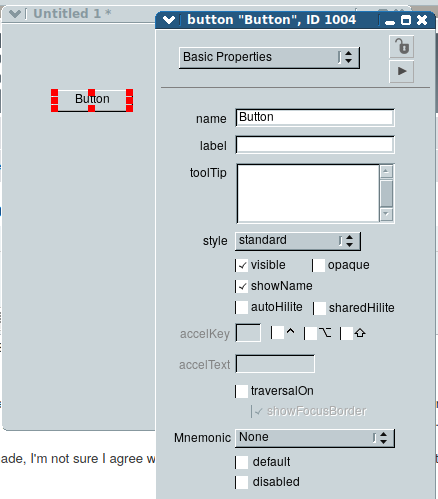Open the inspector window chevron menu icon

coord(169,20)
